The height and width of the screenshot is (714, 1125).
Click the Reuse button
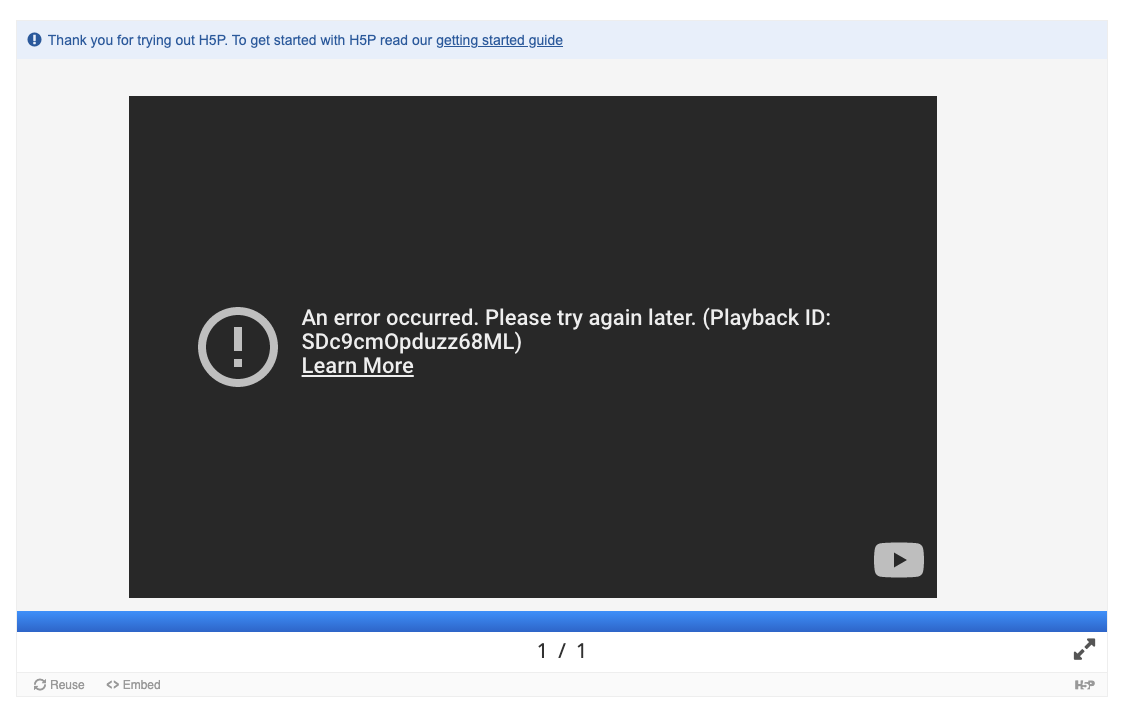point(59,685)
